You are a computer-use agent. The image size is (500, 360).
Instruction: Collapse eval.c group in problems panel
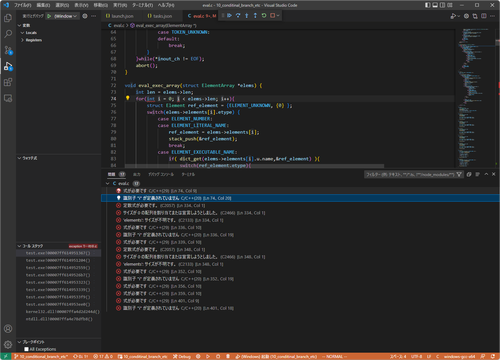(x=108, y=183)
